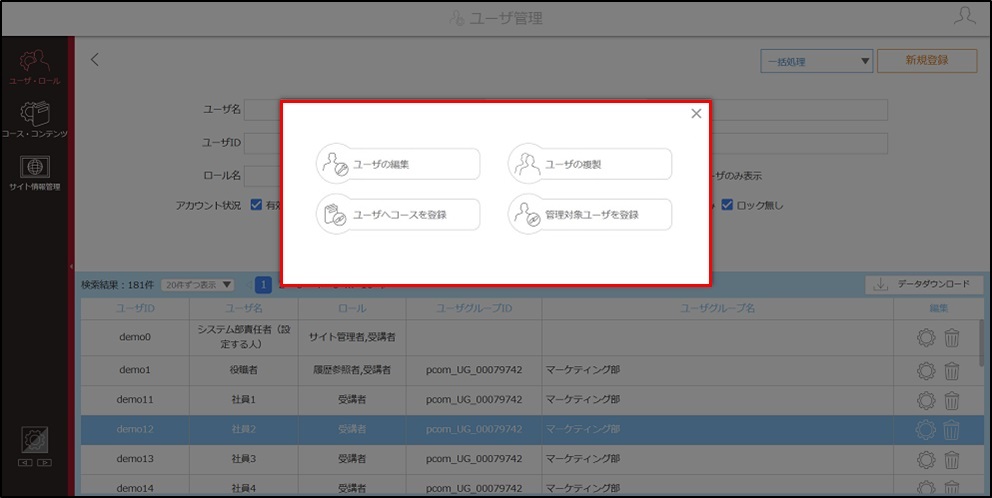The height and width of the screenshot is (498, 992).
Task: Click delete trash icon for demo1 row
Action: coord(952,370)
